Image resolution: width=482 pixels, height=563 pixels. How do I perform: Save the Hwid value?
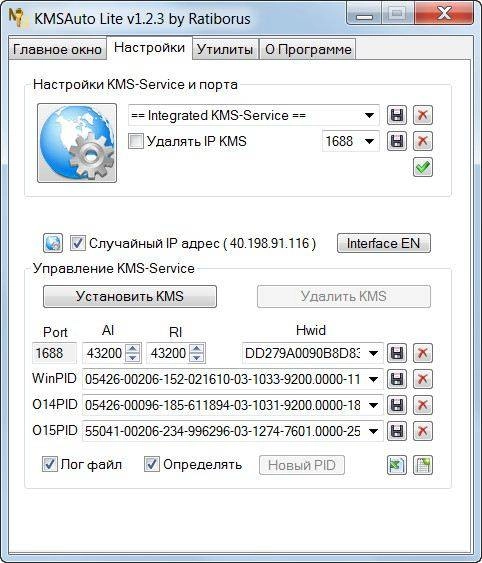point(397,353)
